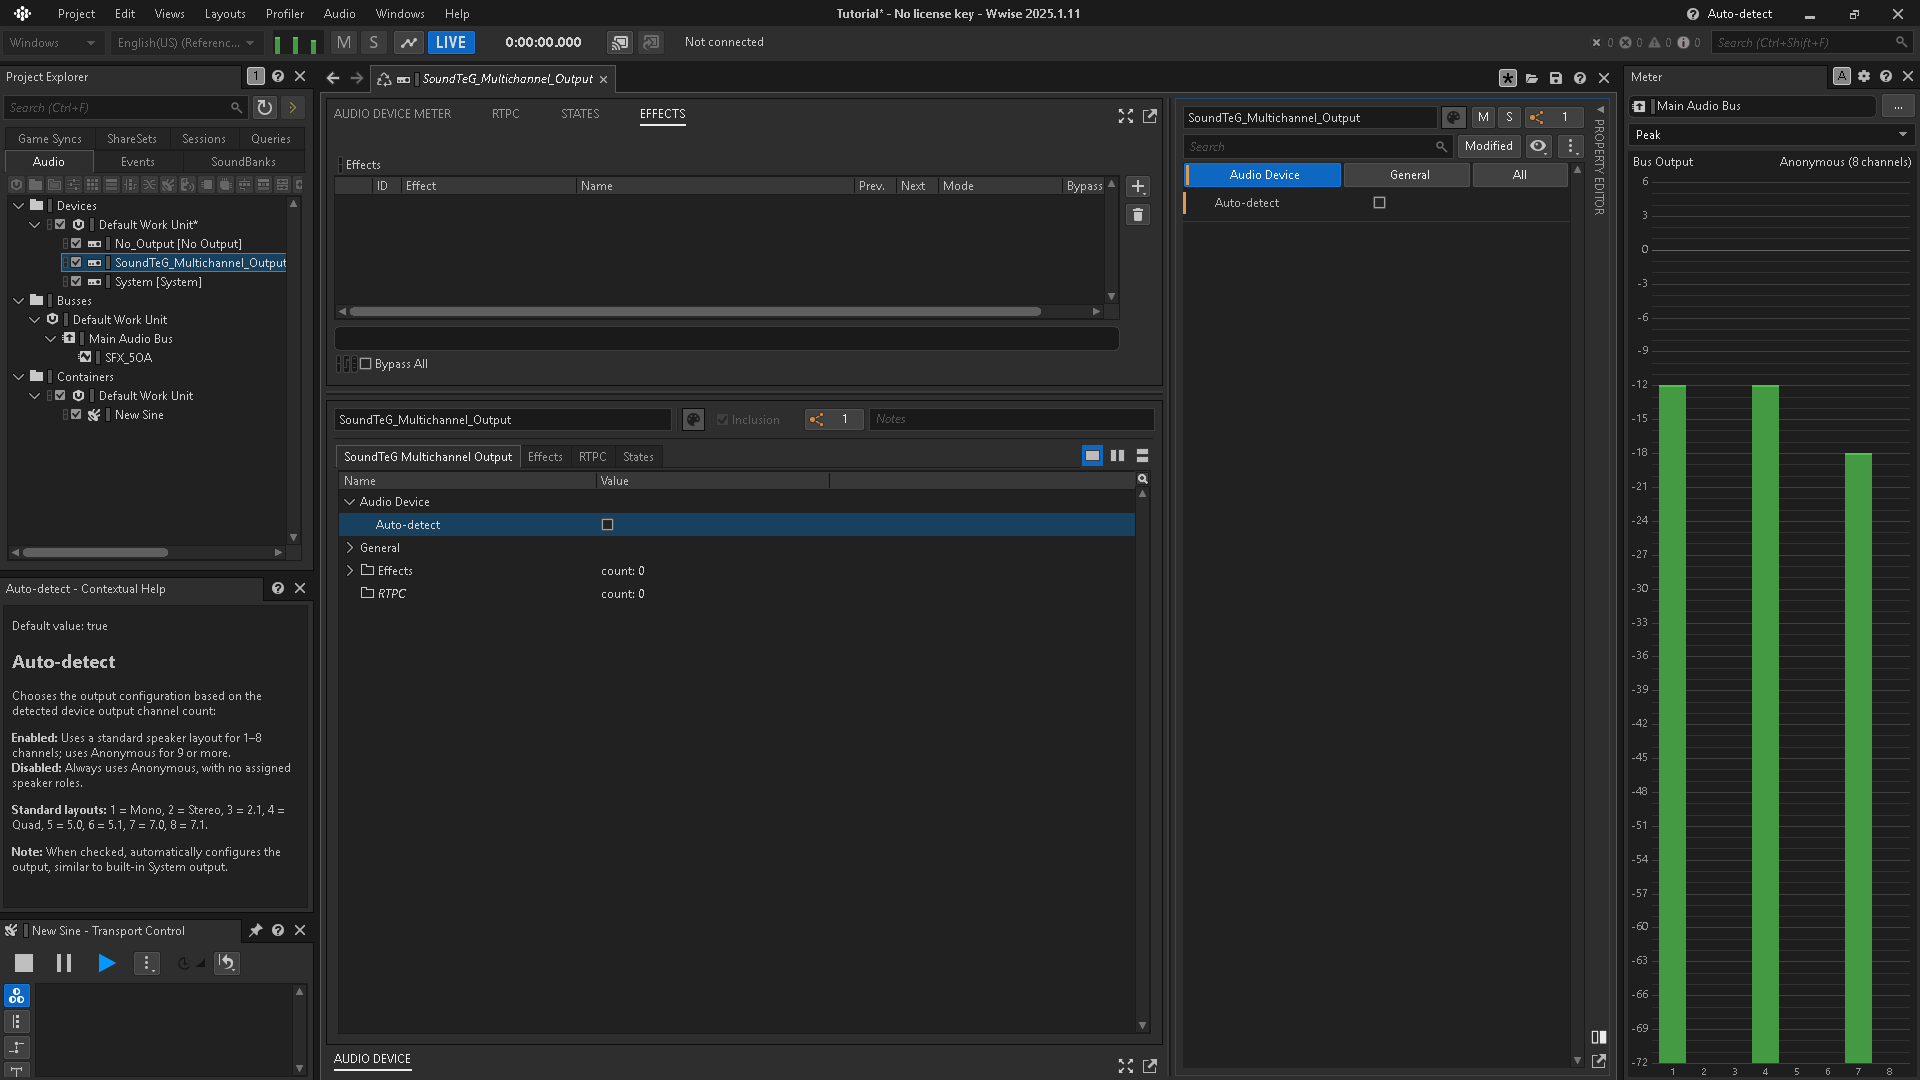Open Meter view settings gear

tap(1864, 77)
